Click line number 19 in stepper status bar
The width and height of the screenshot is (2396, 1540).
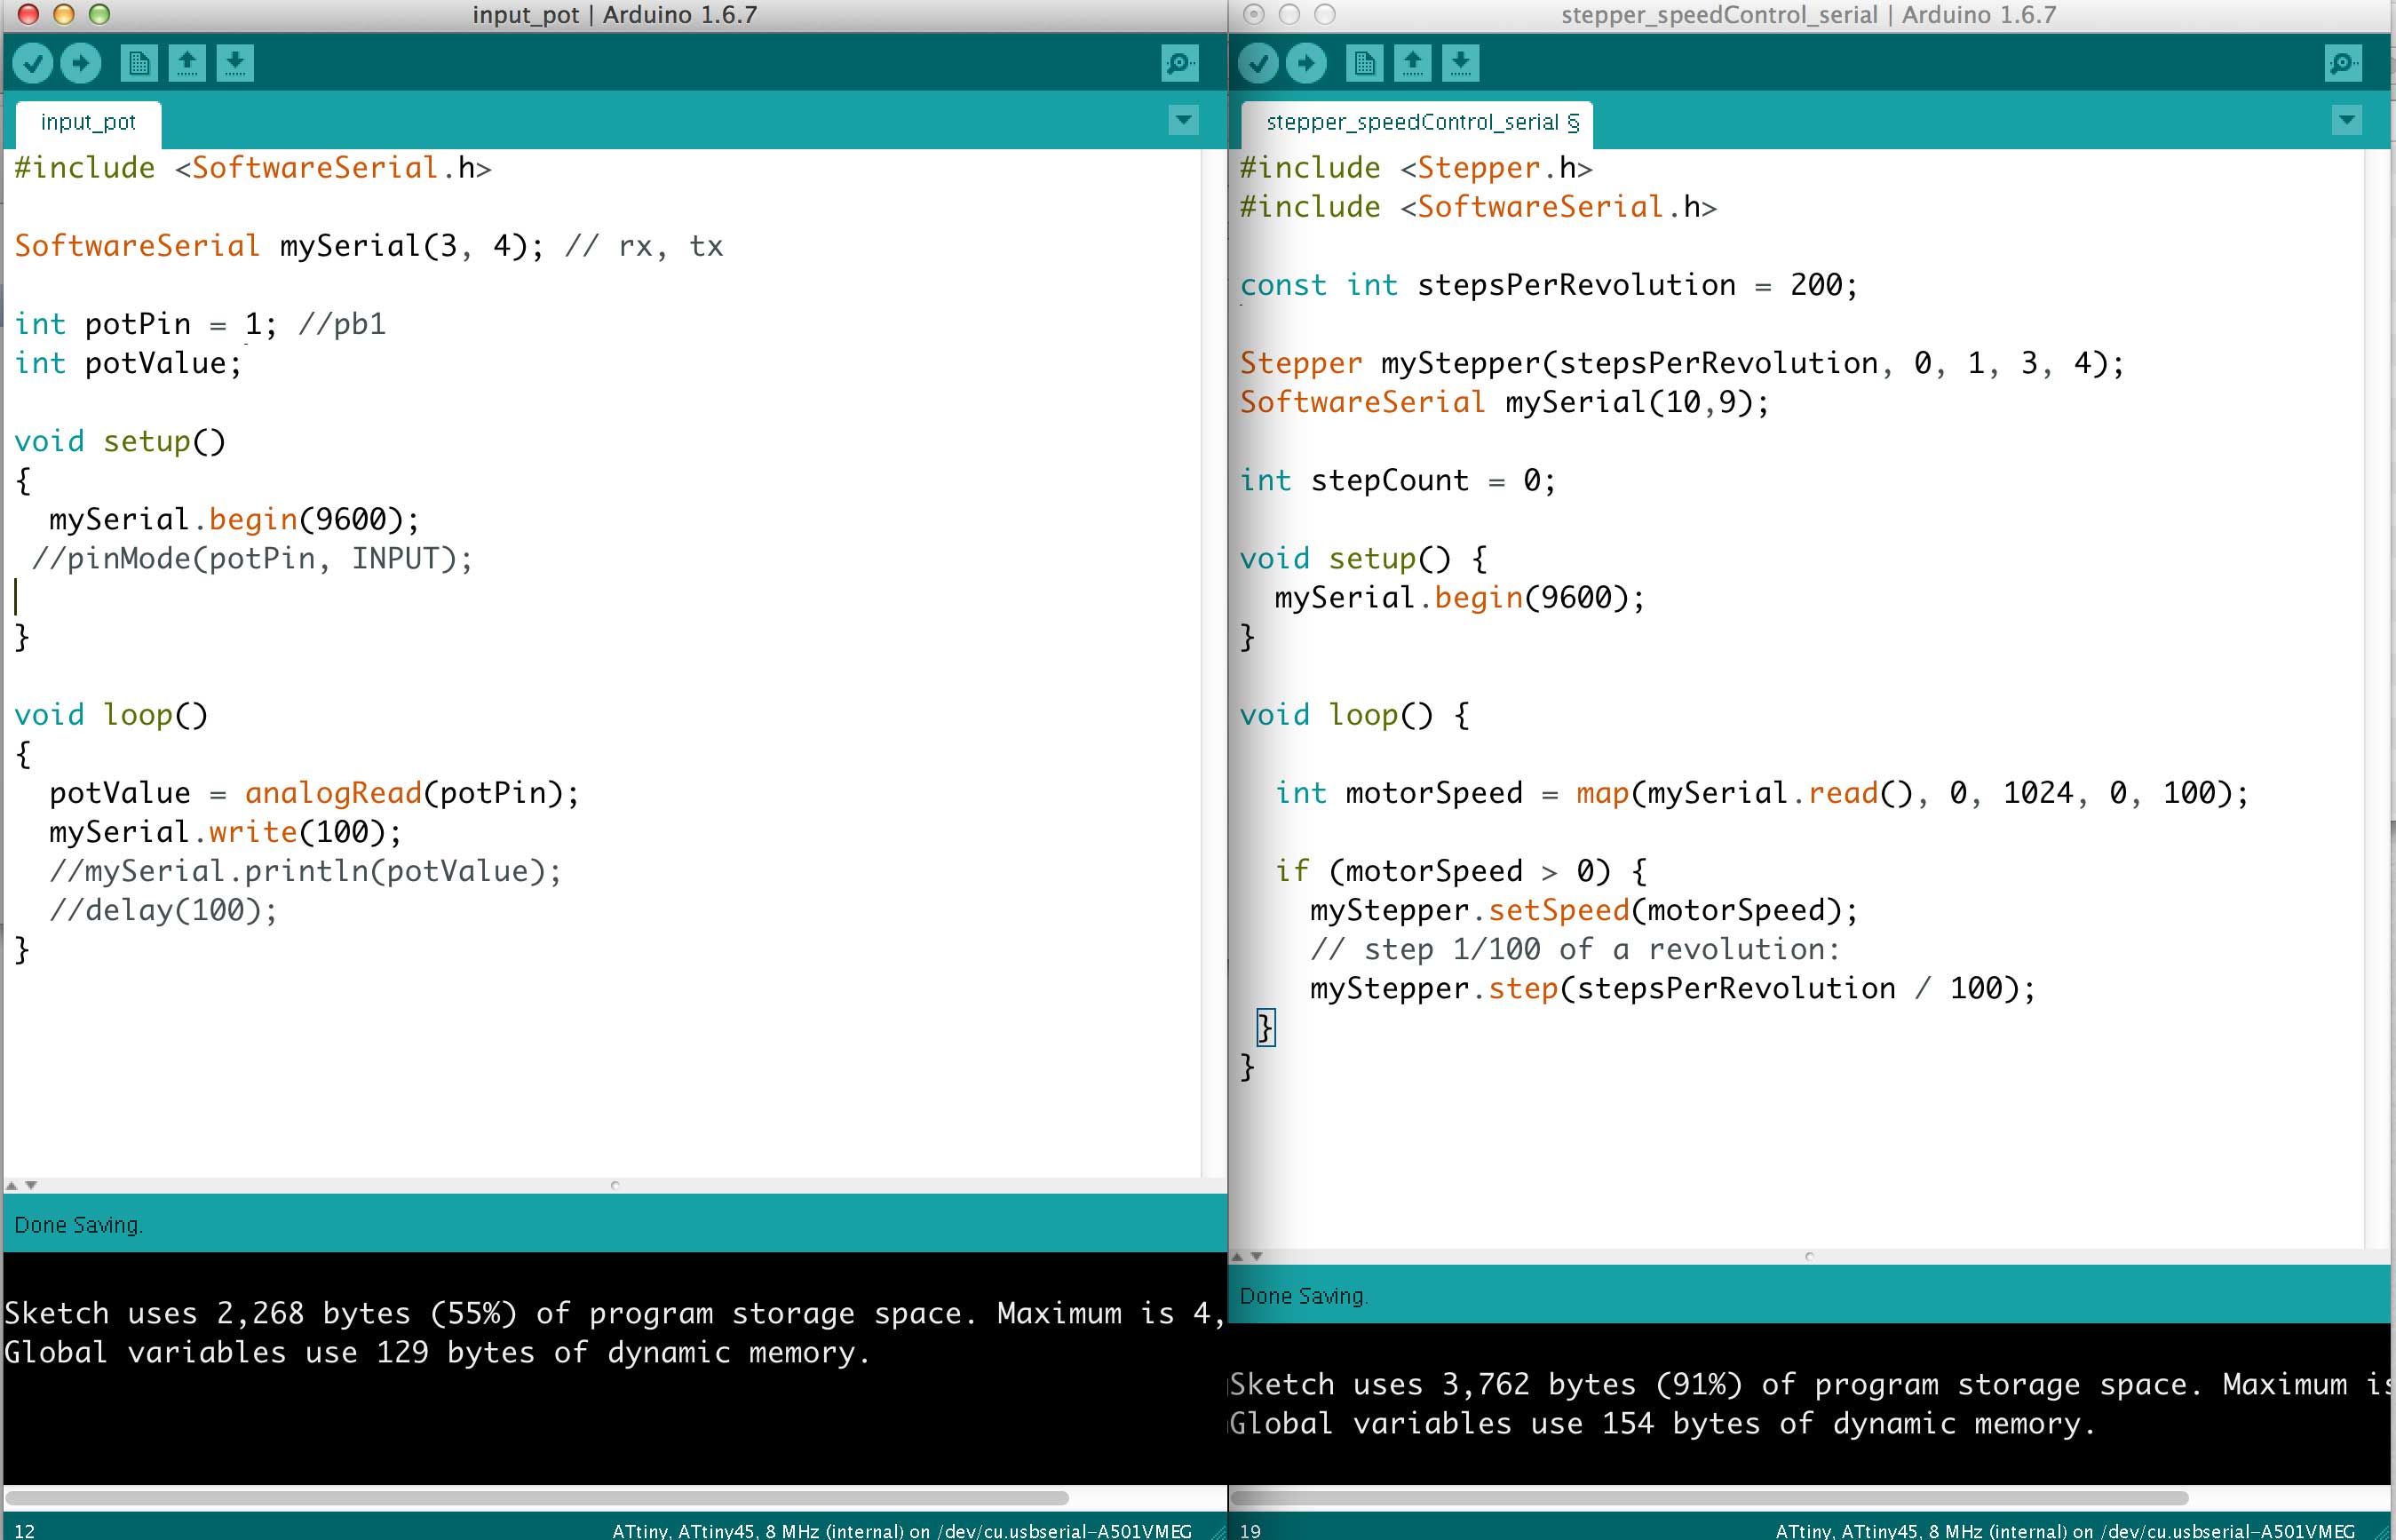[1250, 1530]
